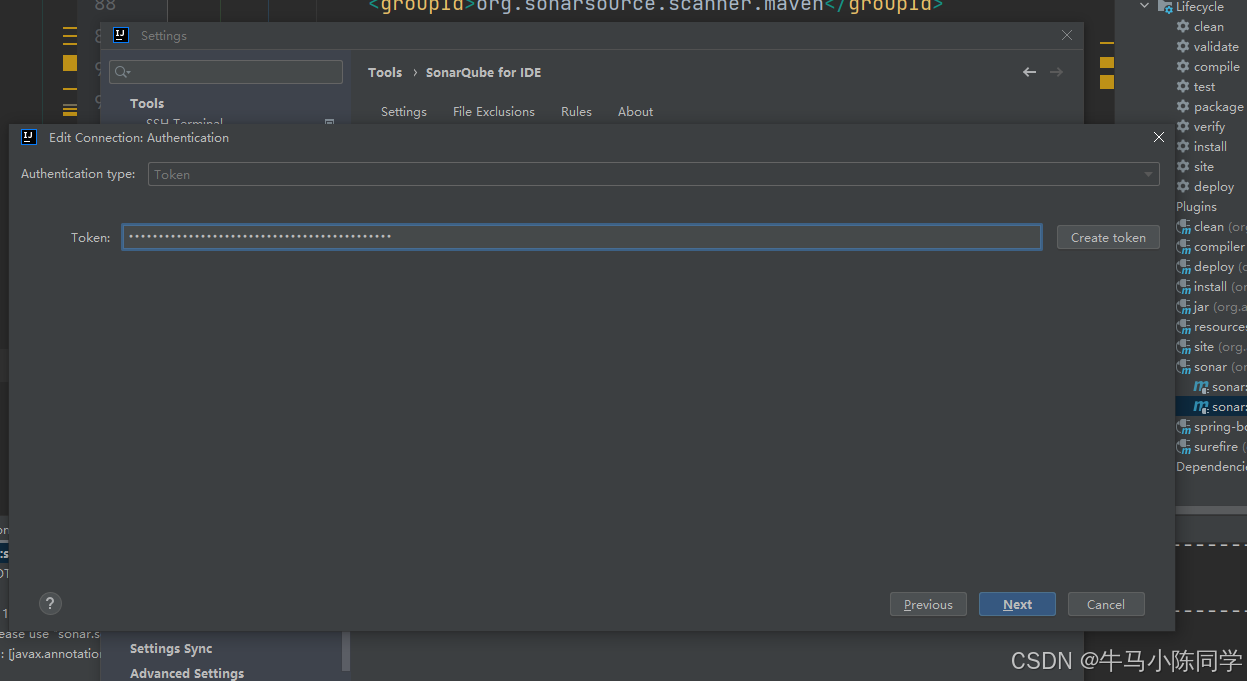Screen dimensions: 1247x681
Task: Click the deploy plugin icon under Plugins
Action: pyautogui.click(x=1184, y=267)
